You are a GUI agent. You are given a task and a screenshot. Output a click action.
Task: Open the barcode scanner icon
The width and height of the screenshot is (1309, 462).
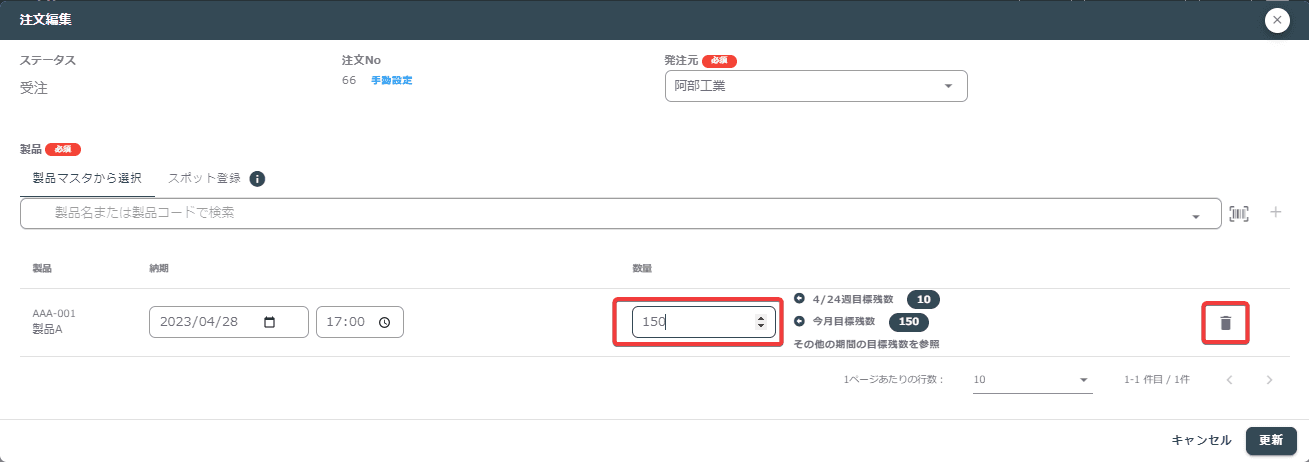[x=1239, y=213]
